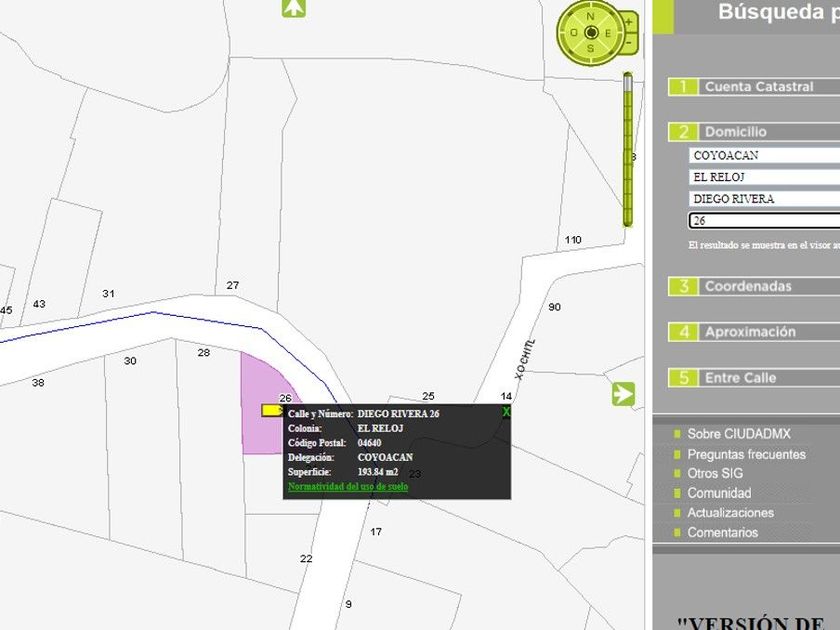Click the E (east) compass direction
This screenshot has width=840, height=630.
(x=607, y=32)
